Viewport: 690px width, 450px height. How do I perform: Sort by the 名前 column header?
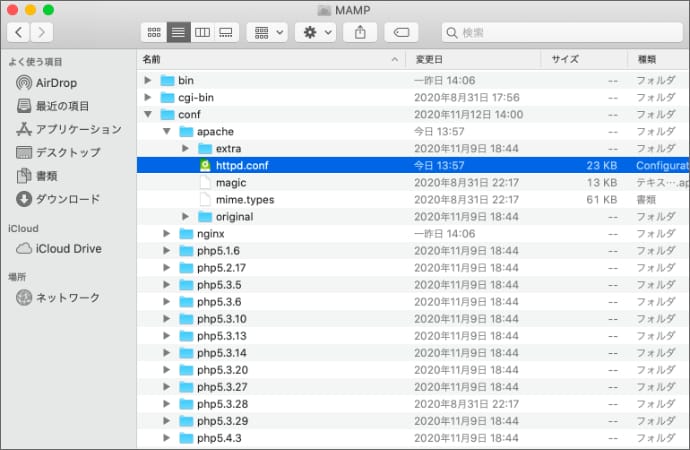(x=270, y=59)
